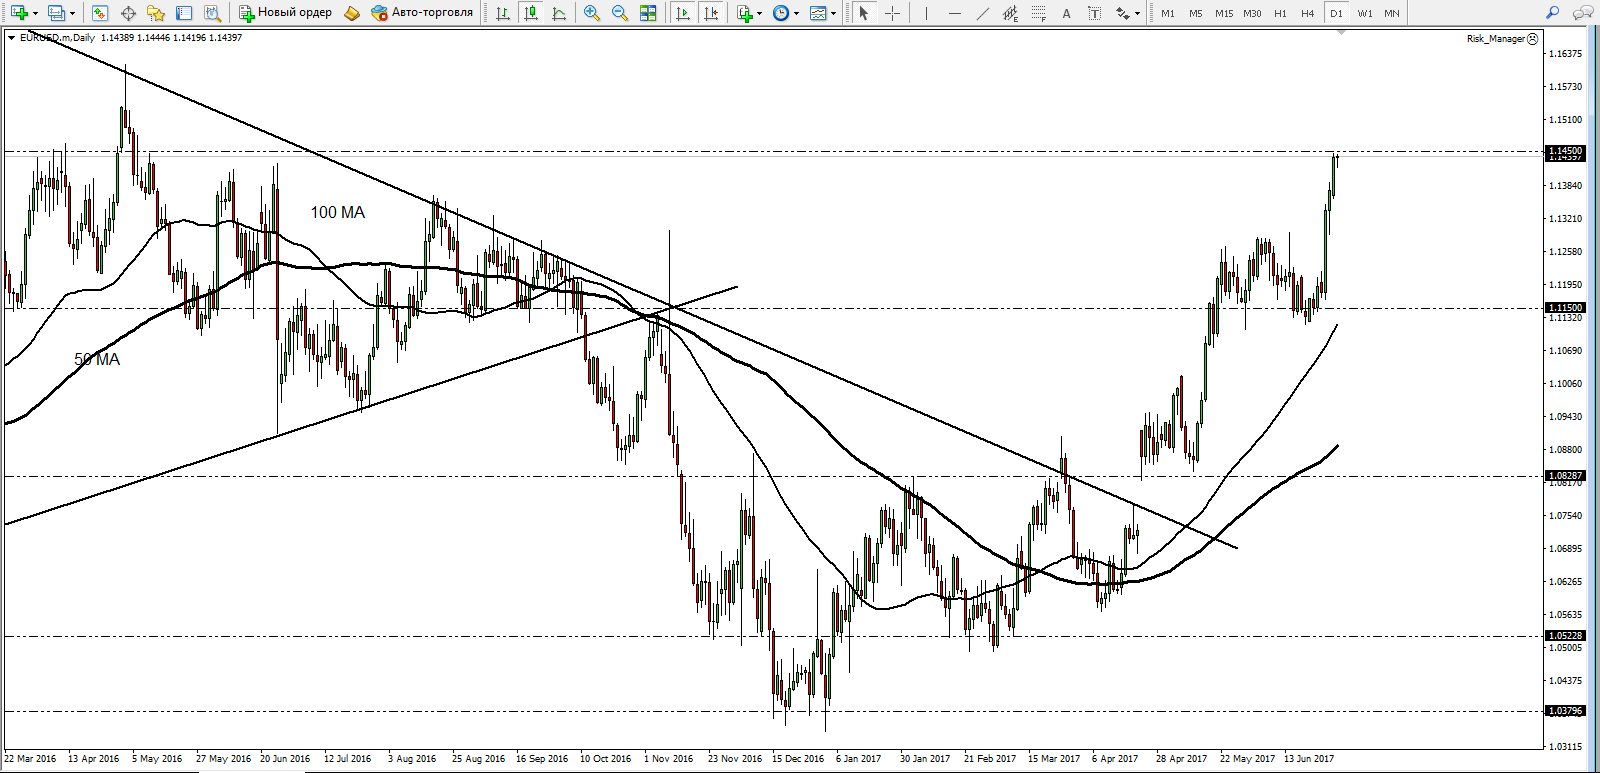Open the Strategy Tester icon
This screenshot has width=1600, height=773.
click(212, 13)
